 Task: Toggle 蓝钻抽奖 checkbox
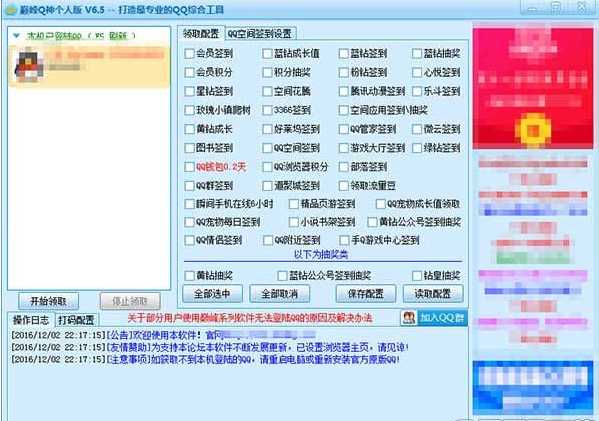(x=417, y=53)
